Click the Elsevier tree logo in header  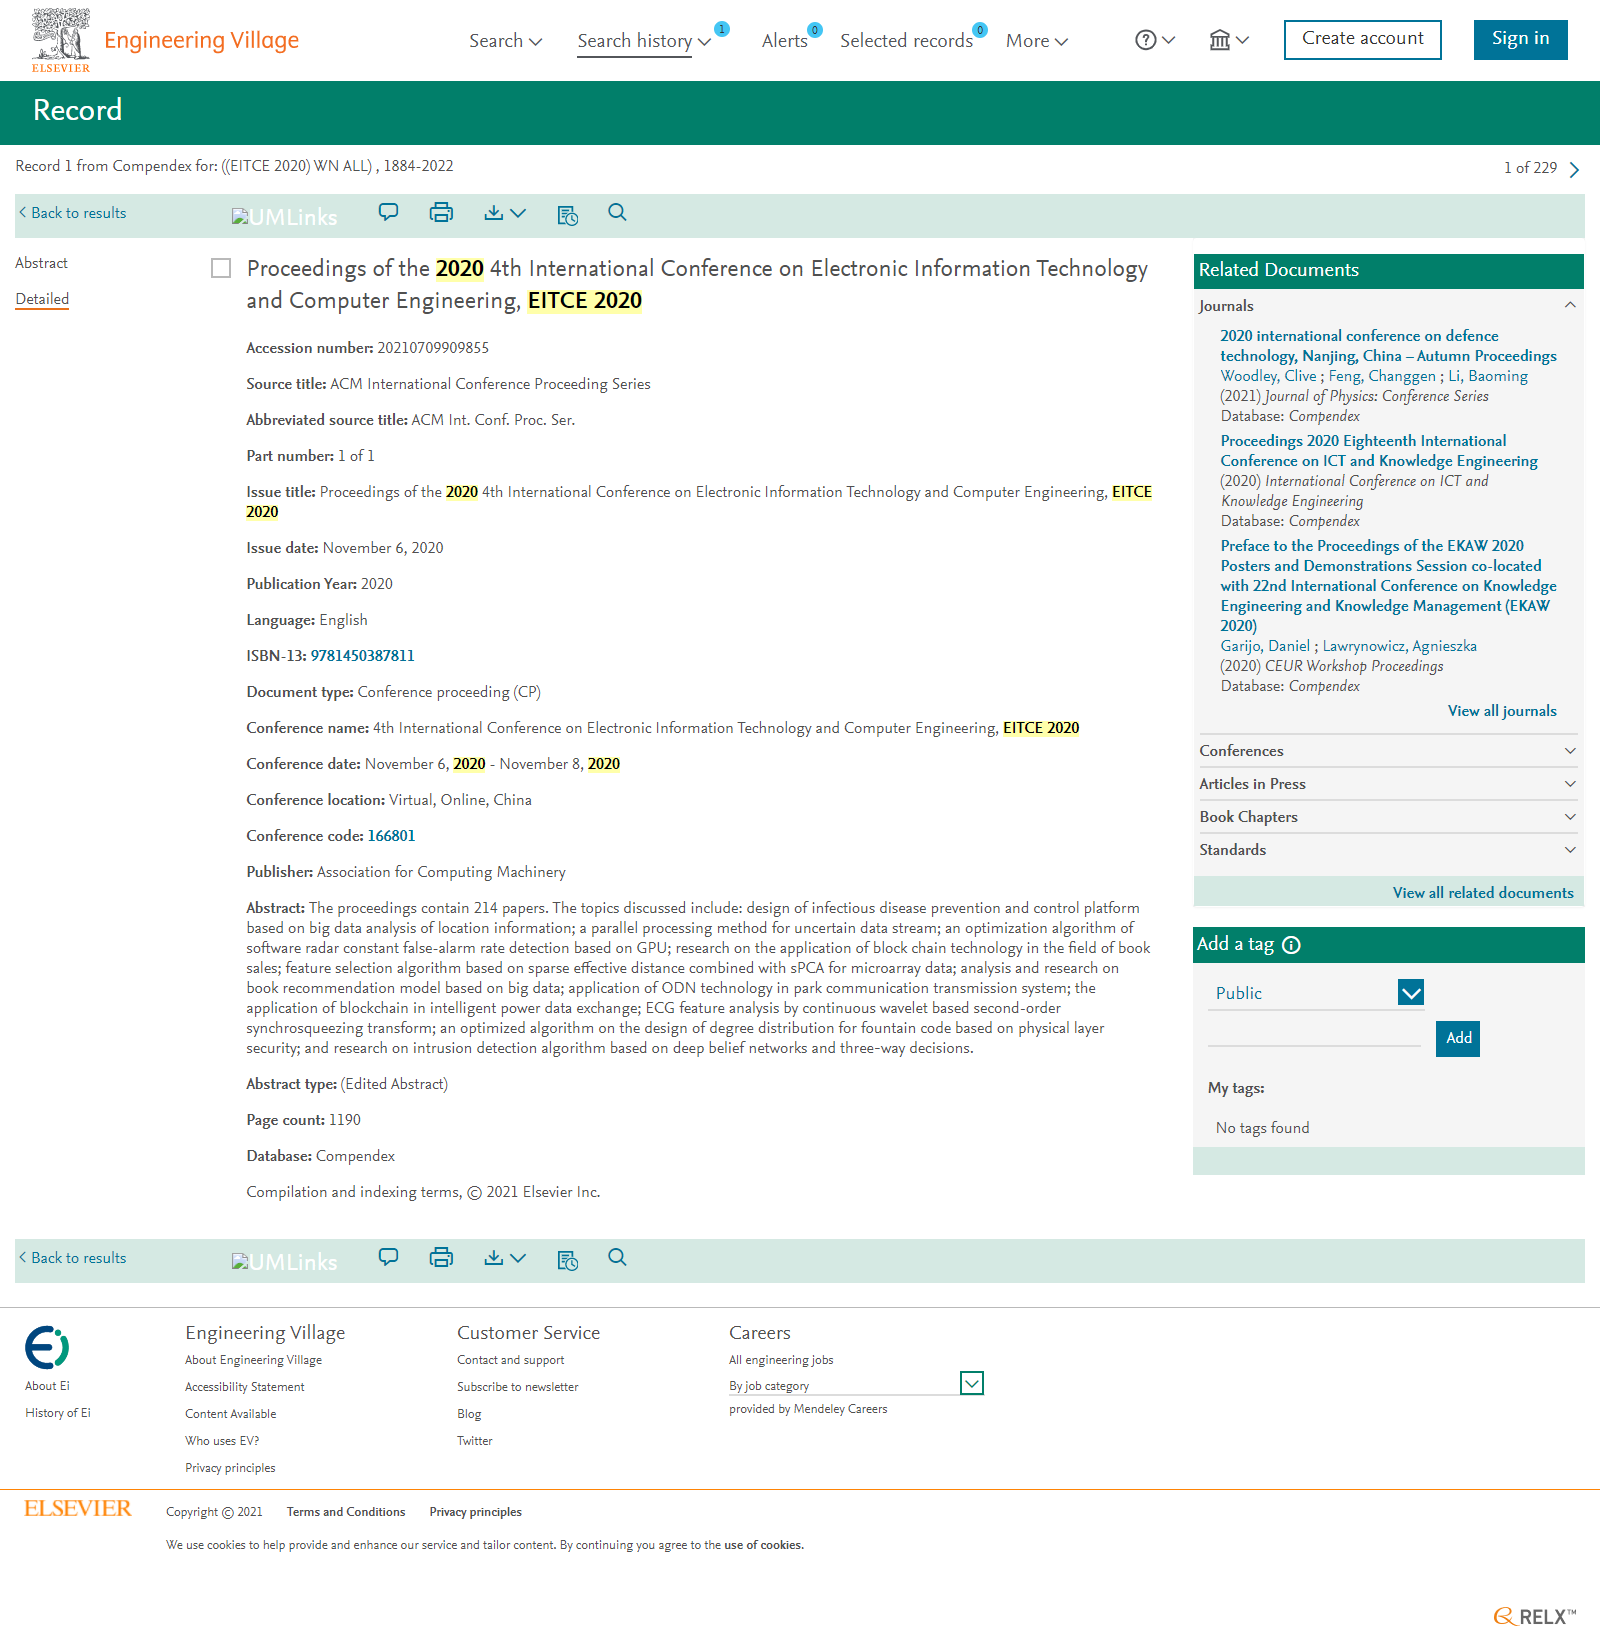tap(61, 40)
